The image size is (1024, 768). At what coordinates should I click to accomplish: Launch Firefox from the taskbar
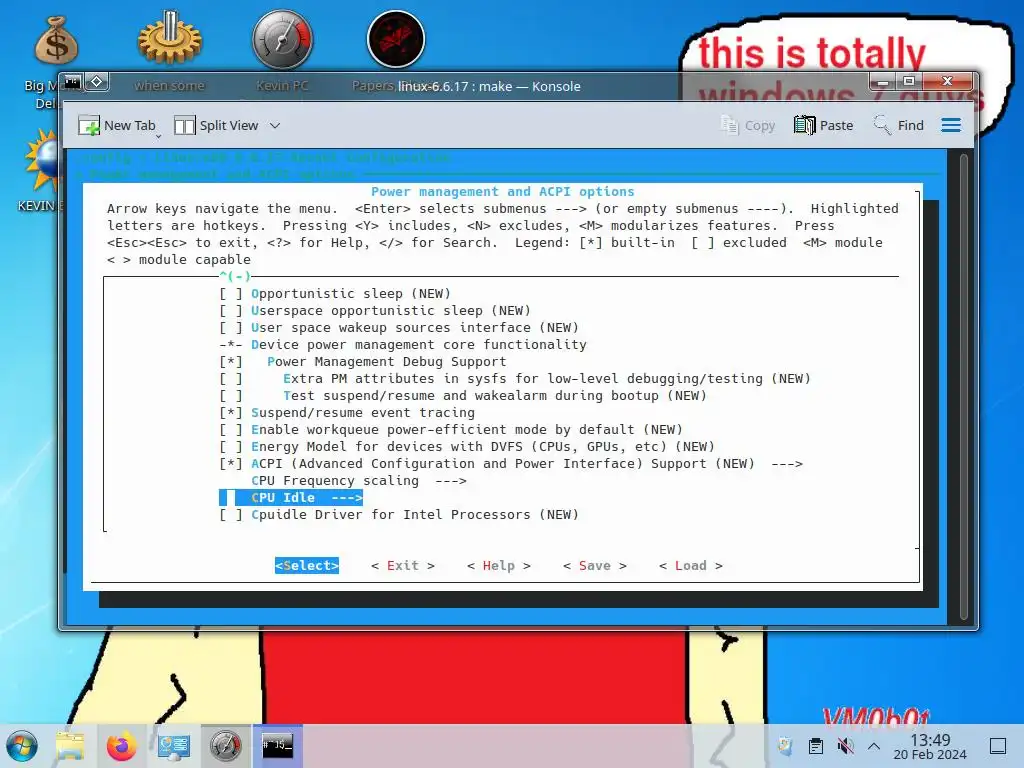(121, 746)
